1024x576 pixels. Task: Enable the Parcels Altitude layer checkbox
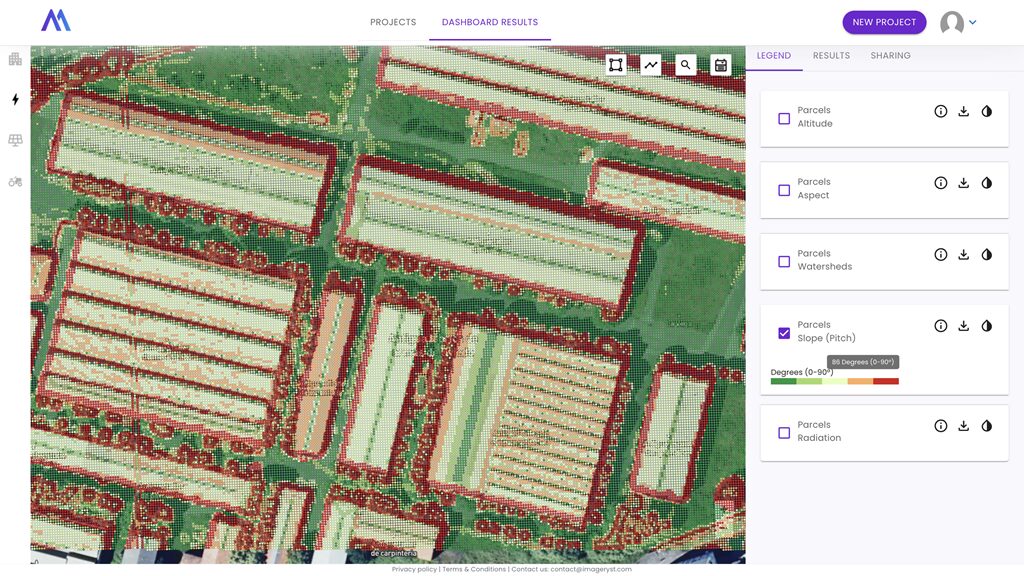784,118
